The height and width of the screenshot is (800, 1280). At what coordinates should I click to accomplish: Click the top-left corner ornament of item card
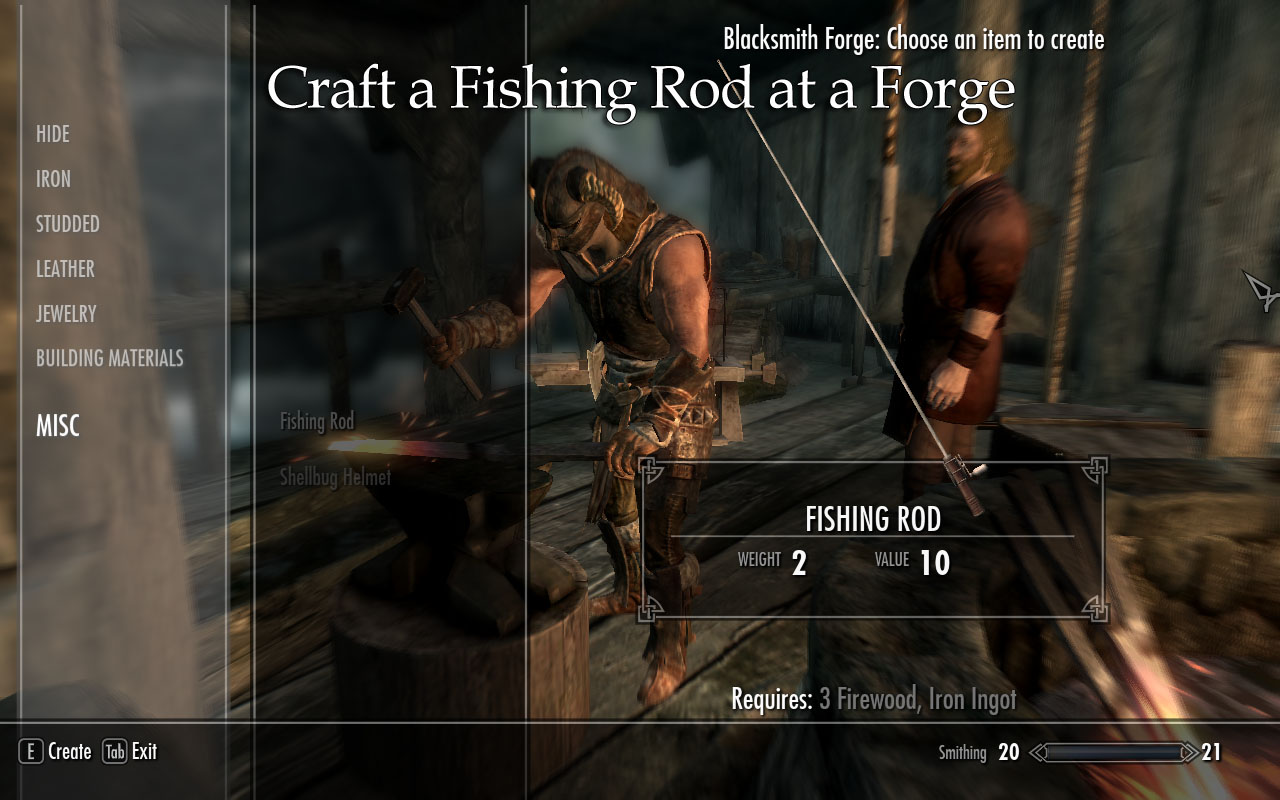[x=648, y=469]
